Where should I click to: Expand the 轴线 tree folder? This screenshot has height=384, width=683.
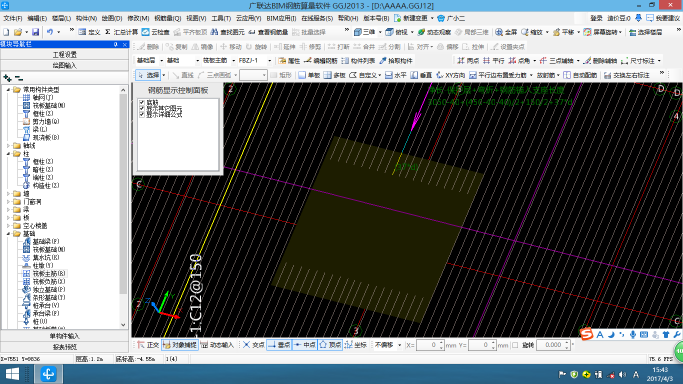(8, 146)
